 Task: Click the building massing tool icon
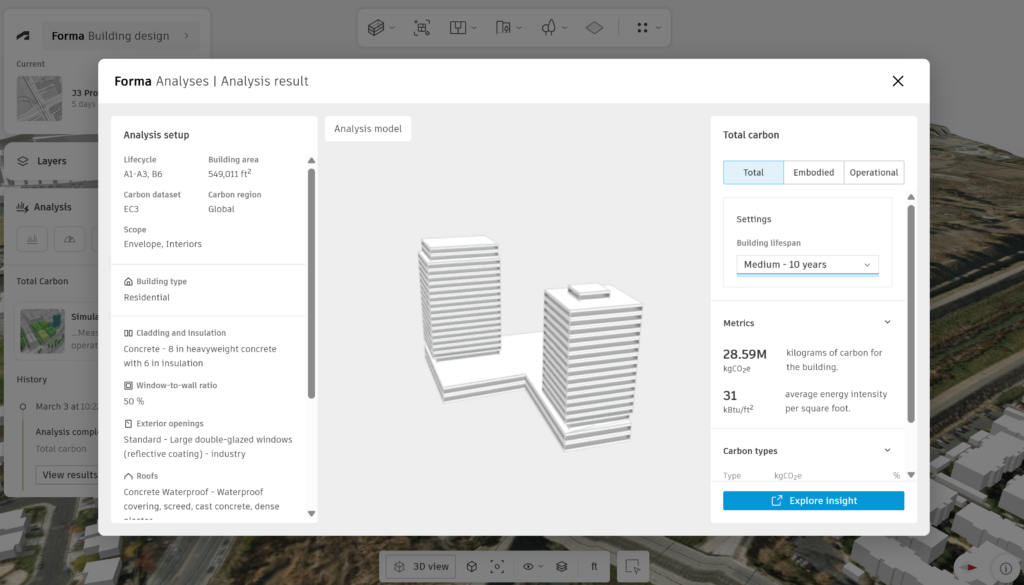pyautogui.click(x=376, y=28)
